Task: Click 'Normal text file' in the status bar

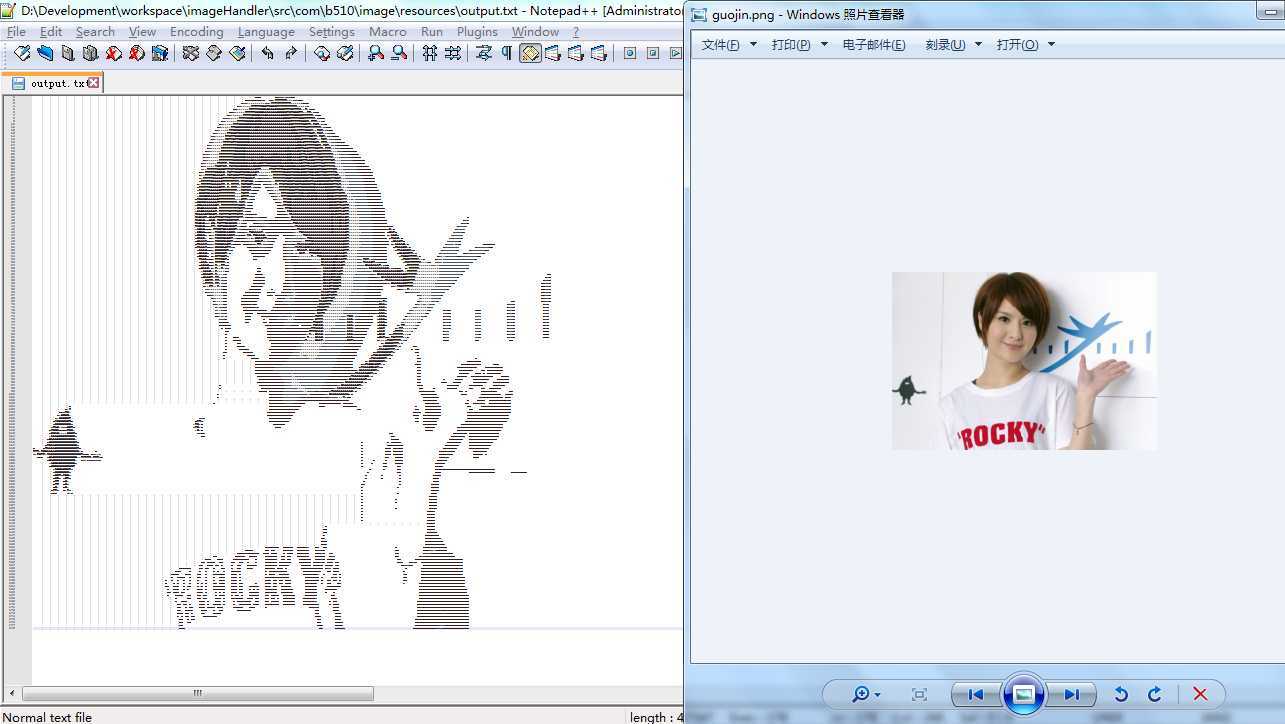Action: [47, 717]
